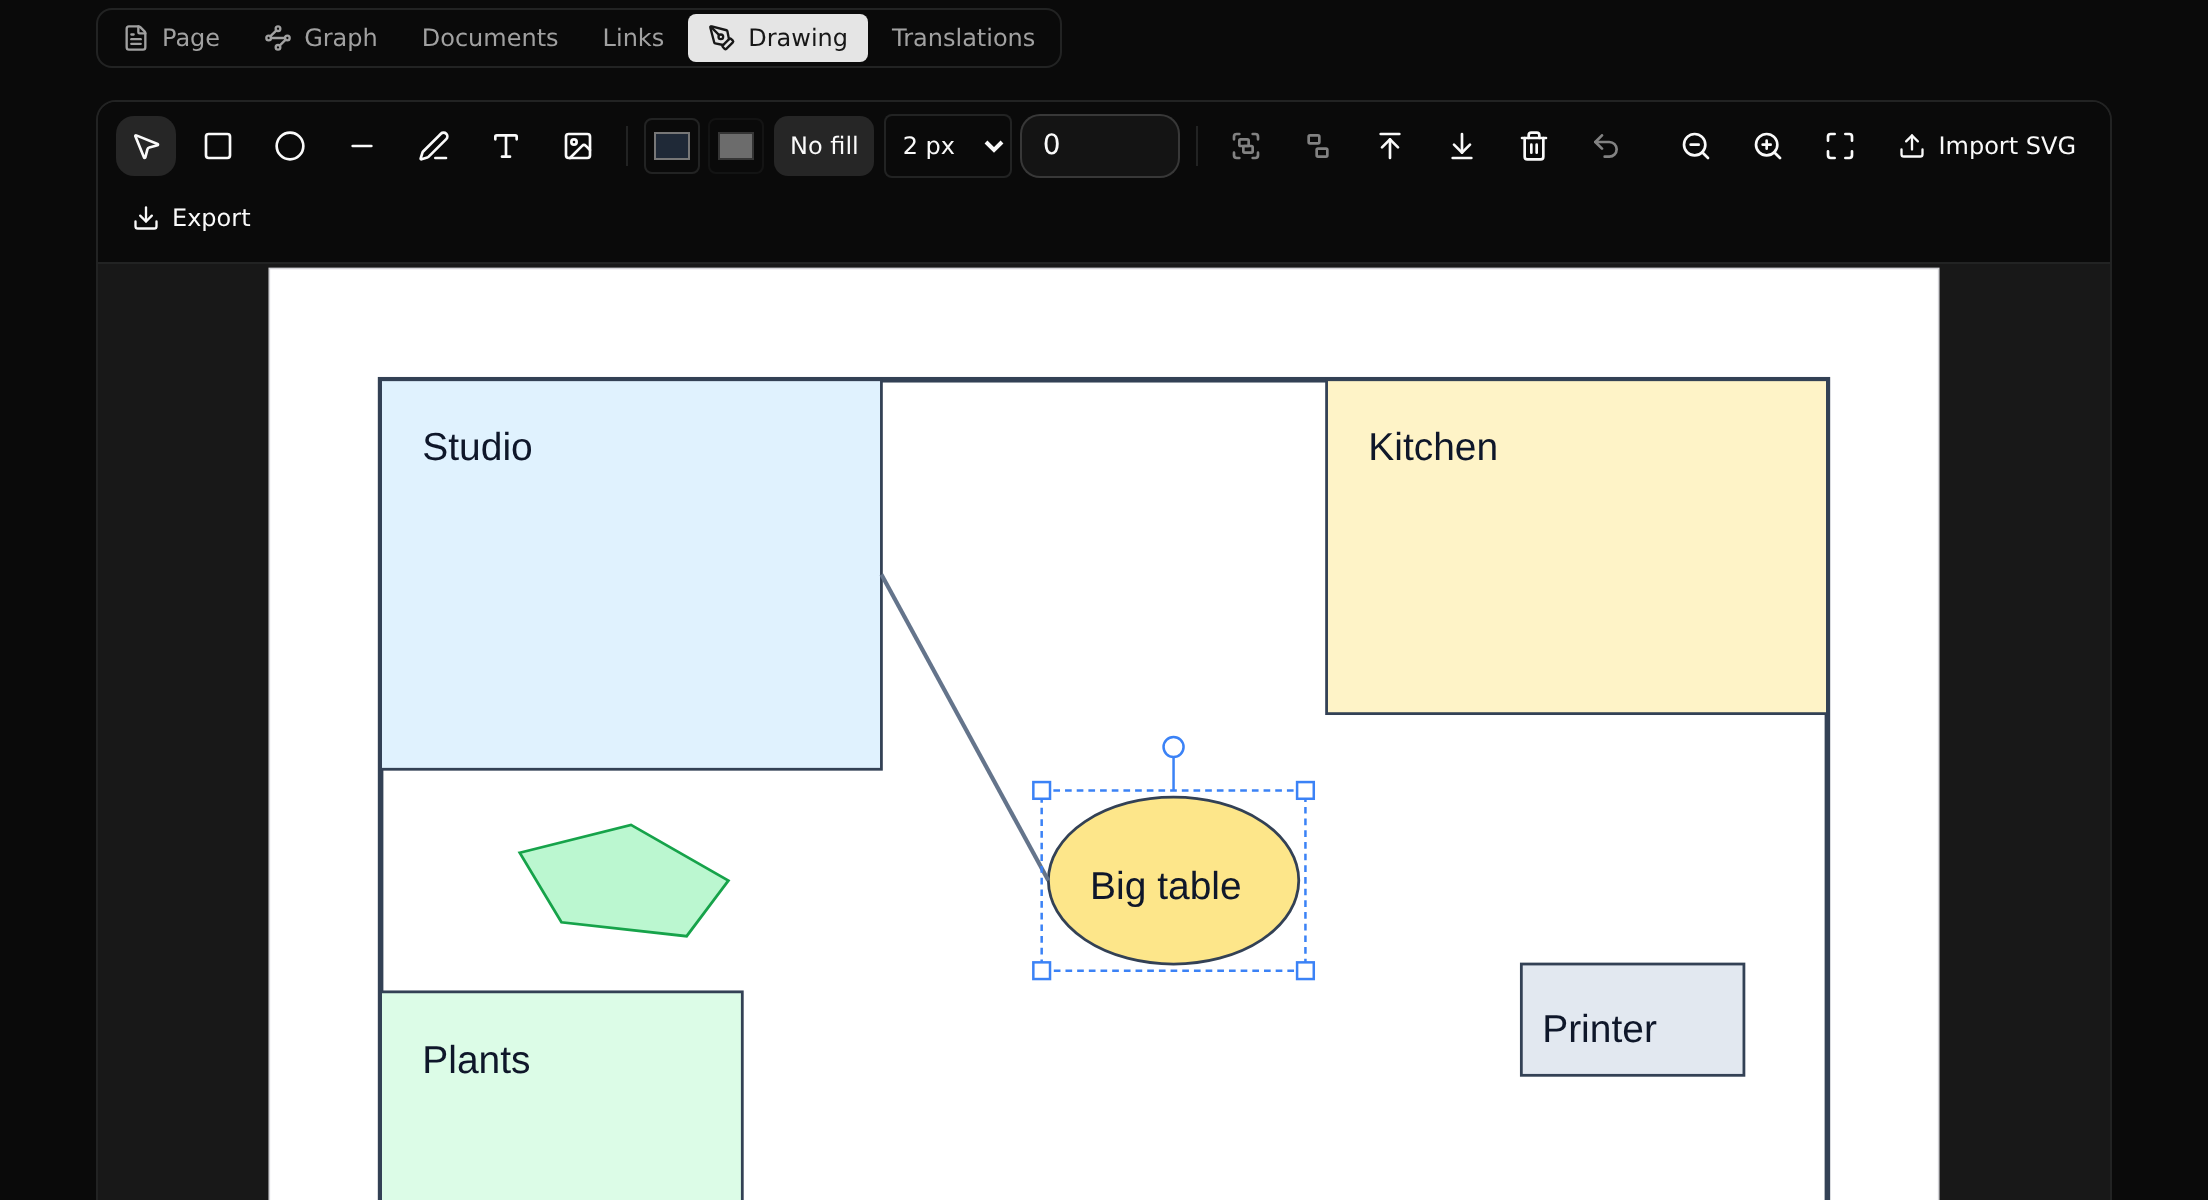Open the Translations tab

pos(963,38)
